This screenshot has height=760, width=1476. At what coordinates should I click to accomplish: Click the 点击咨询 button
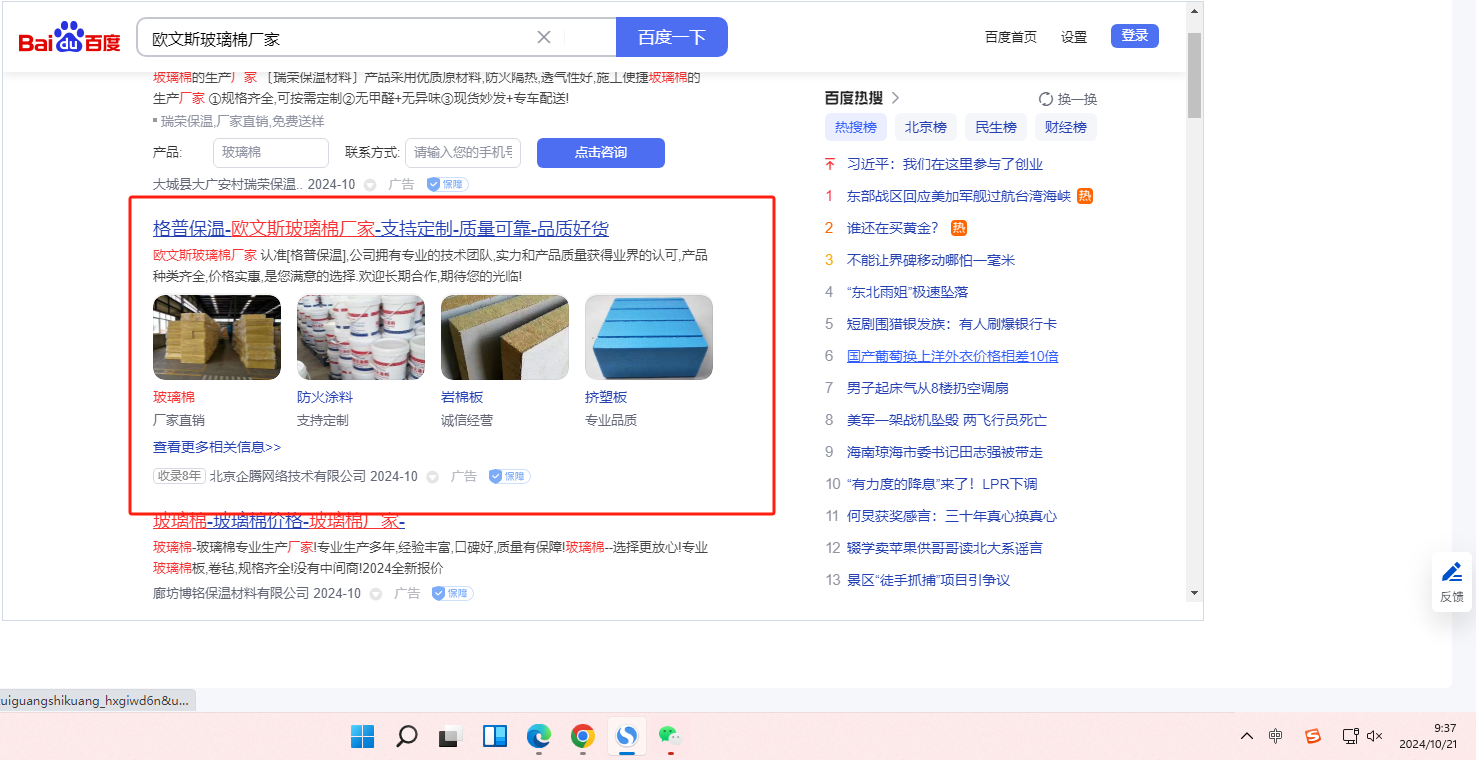[x=601, y=153]
